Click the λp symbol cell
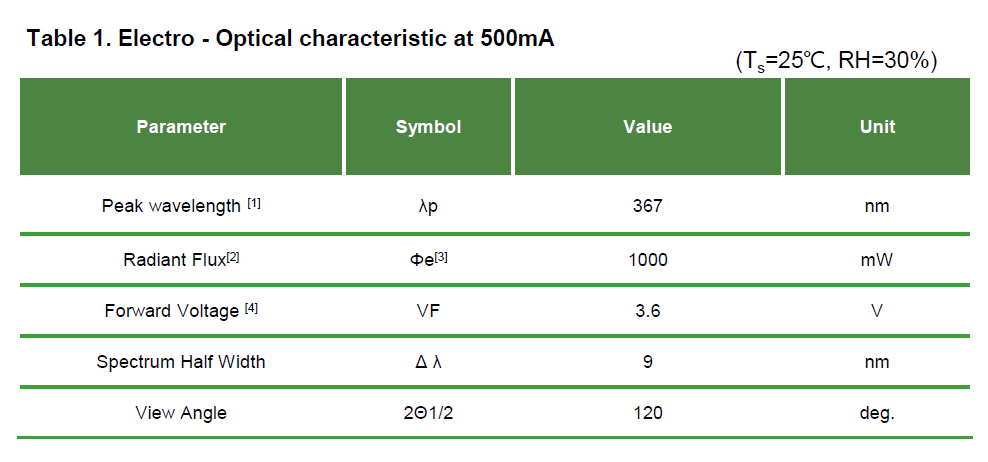The height and width of the screenshot is (462, 988). click(428, 207)
